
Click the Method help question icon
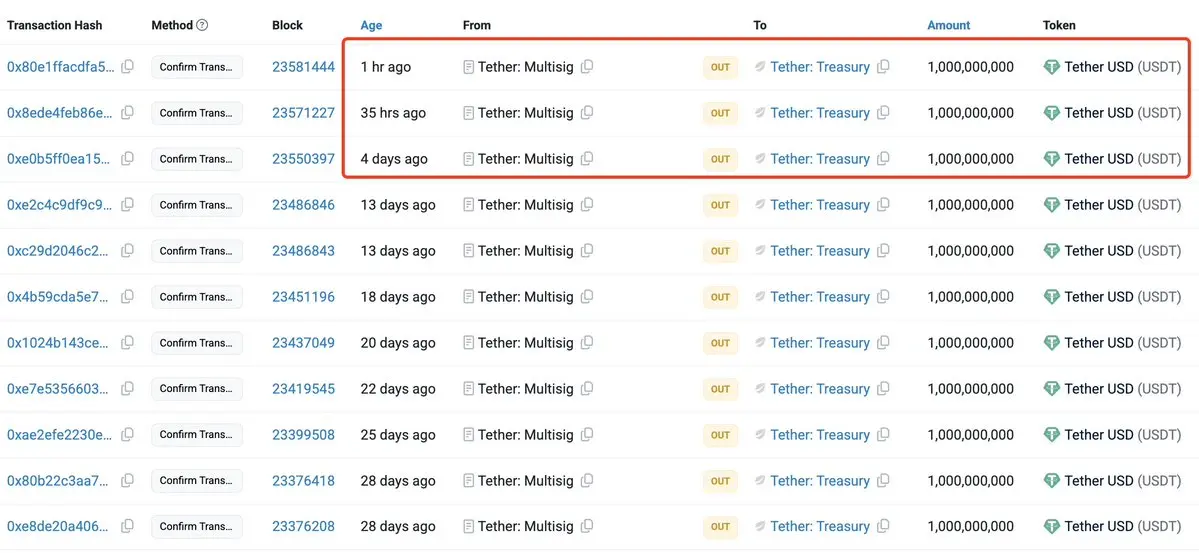point(203,25)
